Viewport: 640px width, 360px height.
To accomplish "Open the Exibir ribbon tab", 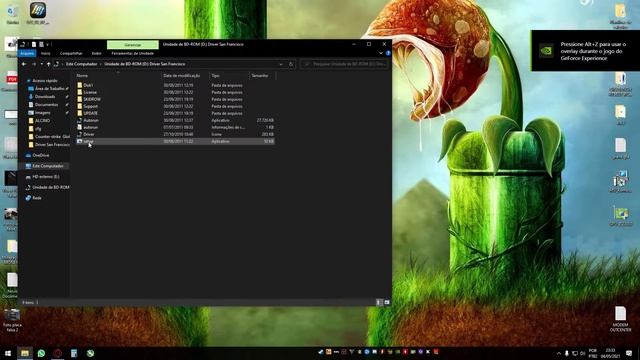I will (x=96, y=53).
